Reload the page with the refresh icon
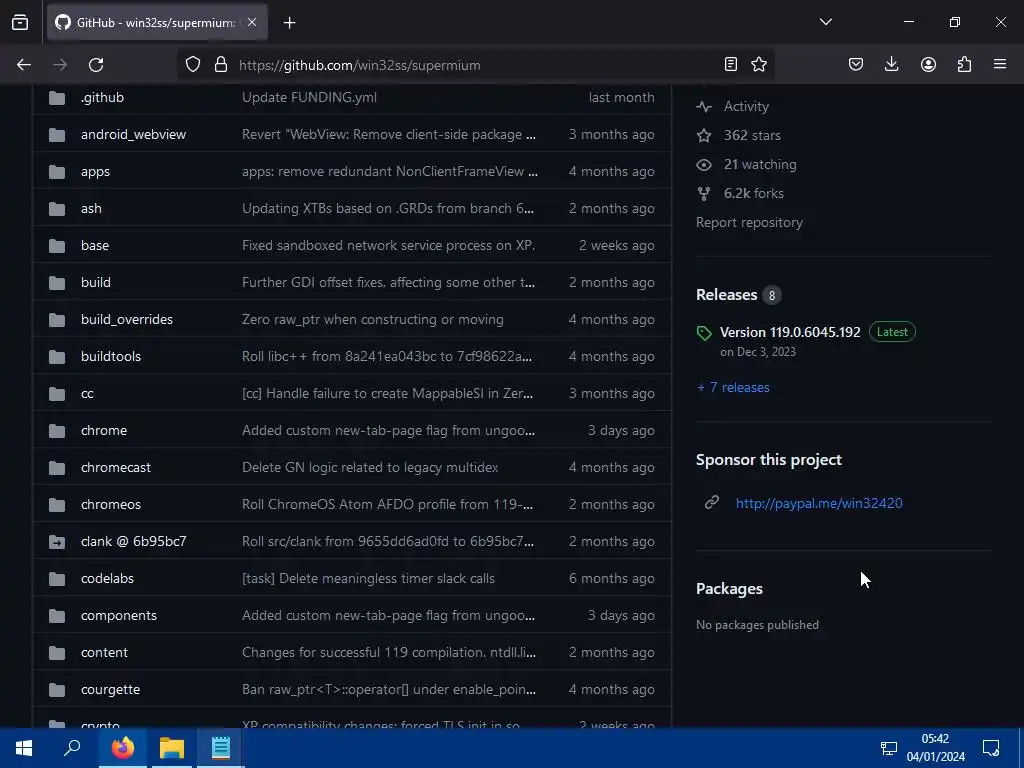The width and height of the screenshot is (1024, 768). point(96,65)
